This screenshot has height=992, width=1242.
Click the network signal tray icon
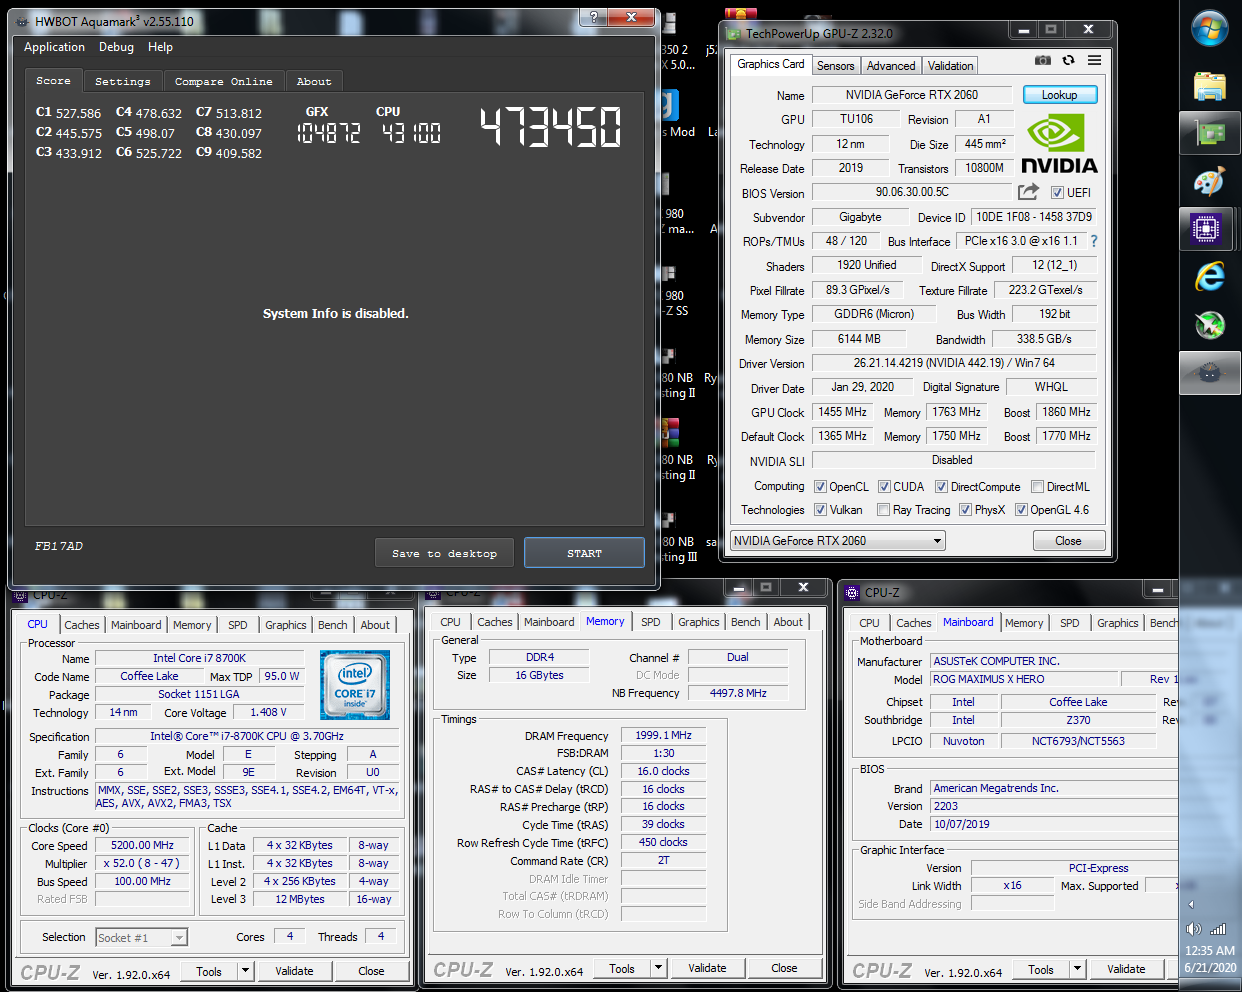1219,929
